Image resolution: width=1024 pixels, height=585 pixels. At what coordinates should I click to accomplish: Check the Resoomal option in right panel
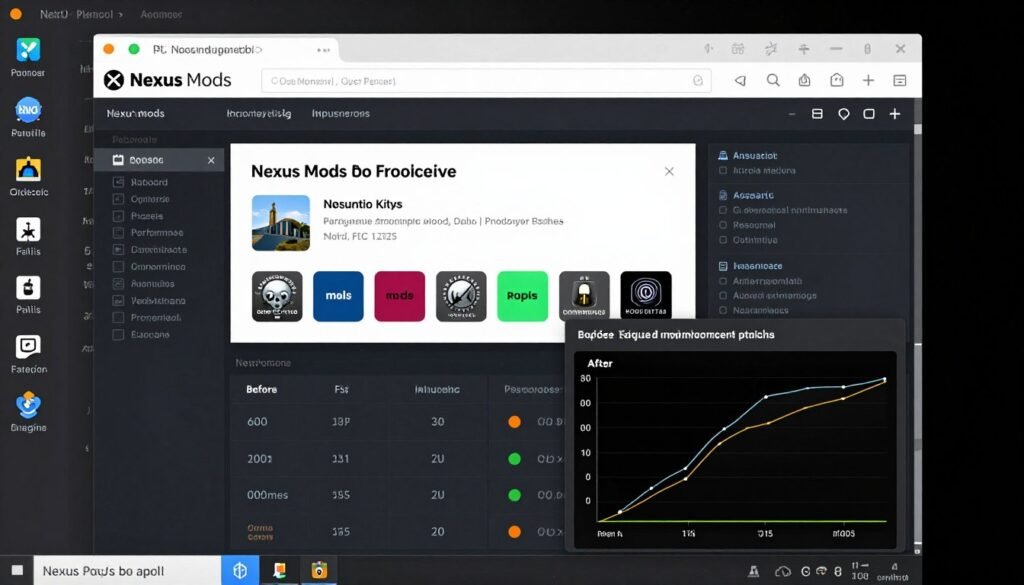point(723,225)
